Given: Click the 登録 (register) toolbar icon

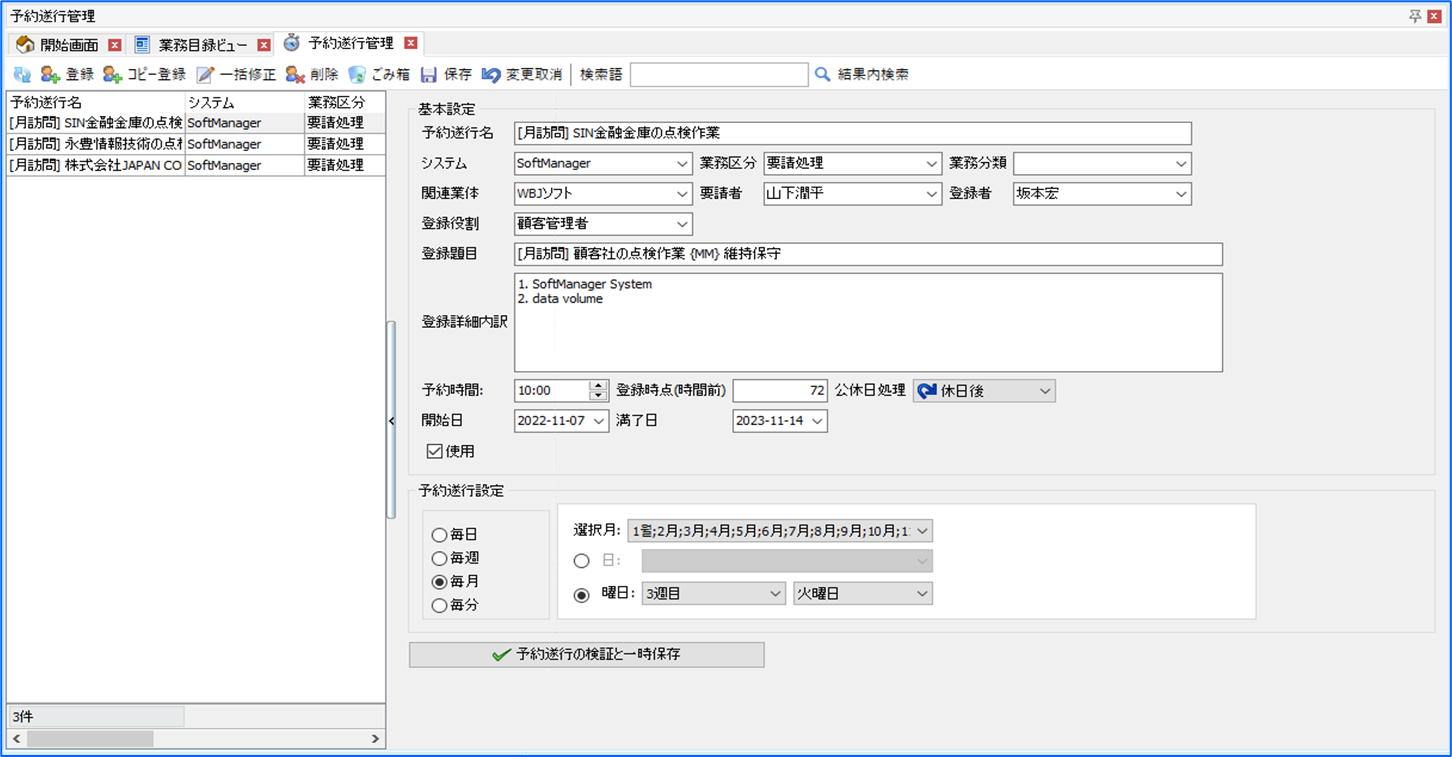Looking at the screenshot, I should [51, 75].
